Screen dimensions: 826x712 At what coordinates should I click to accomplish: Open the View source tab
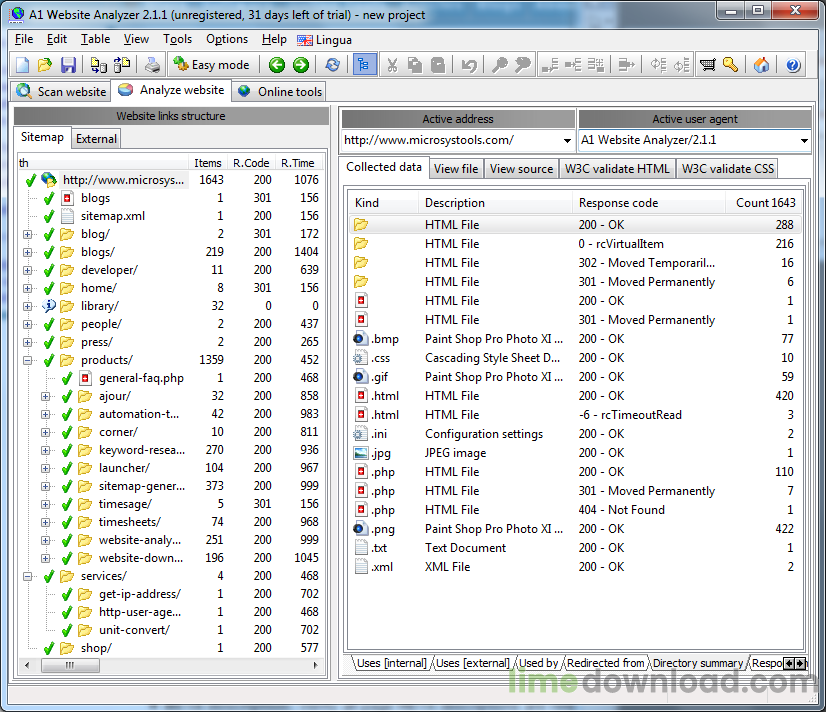522,169
